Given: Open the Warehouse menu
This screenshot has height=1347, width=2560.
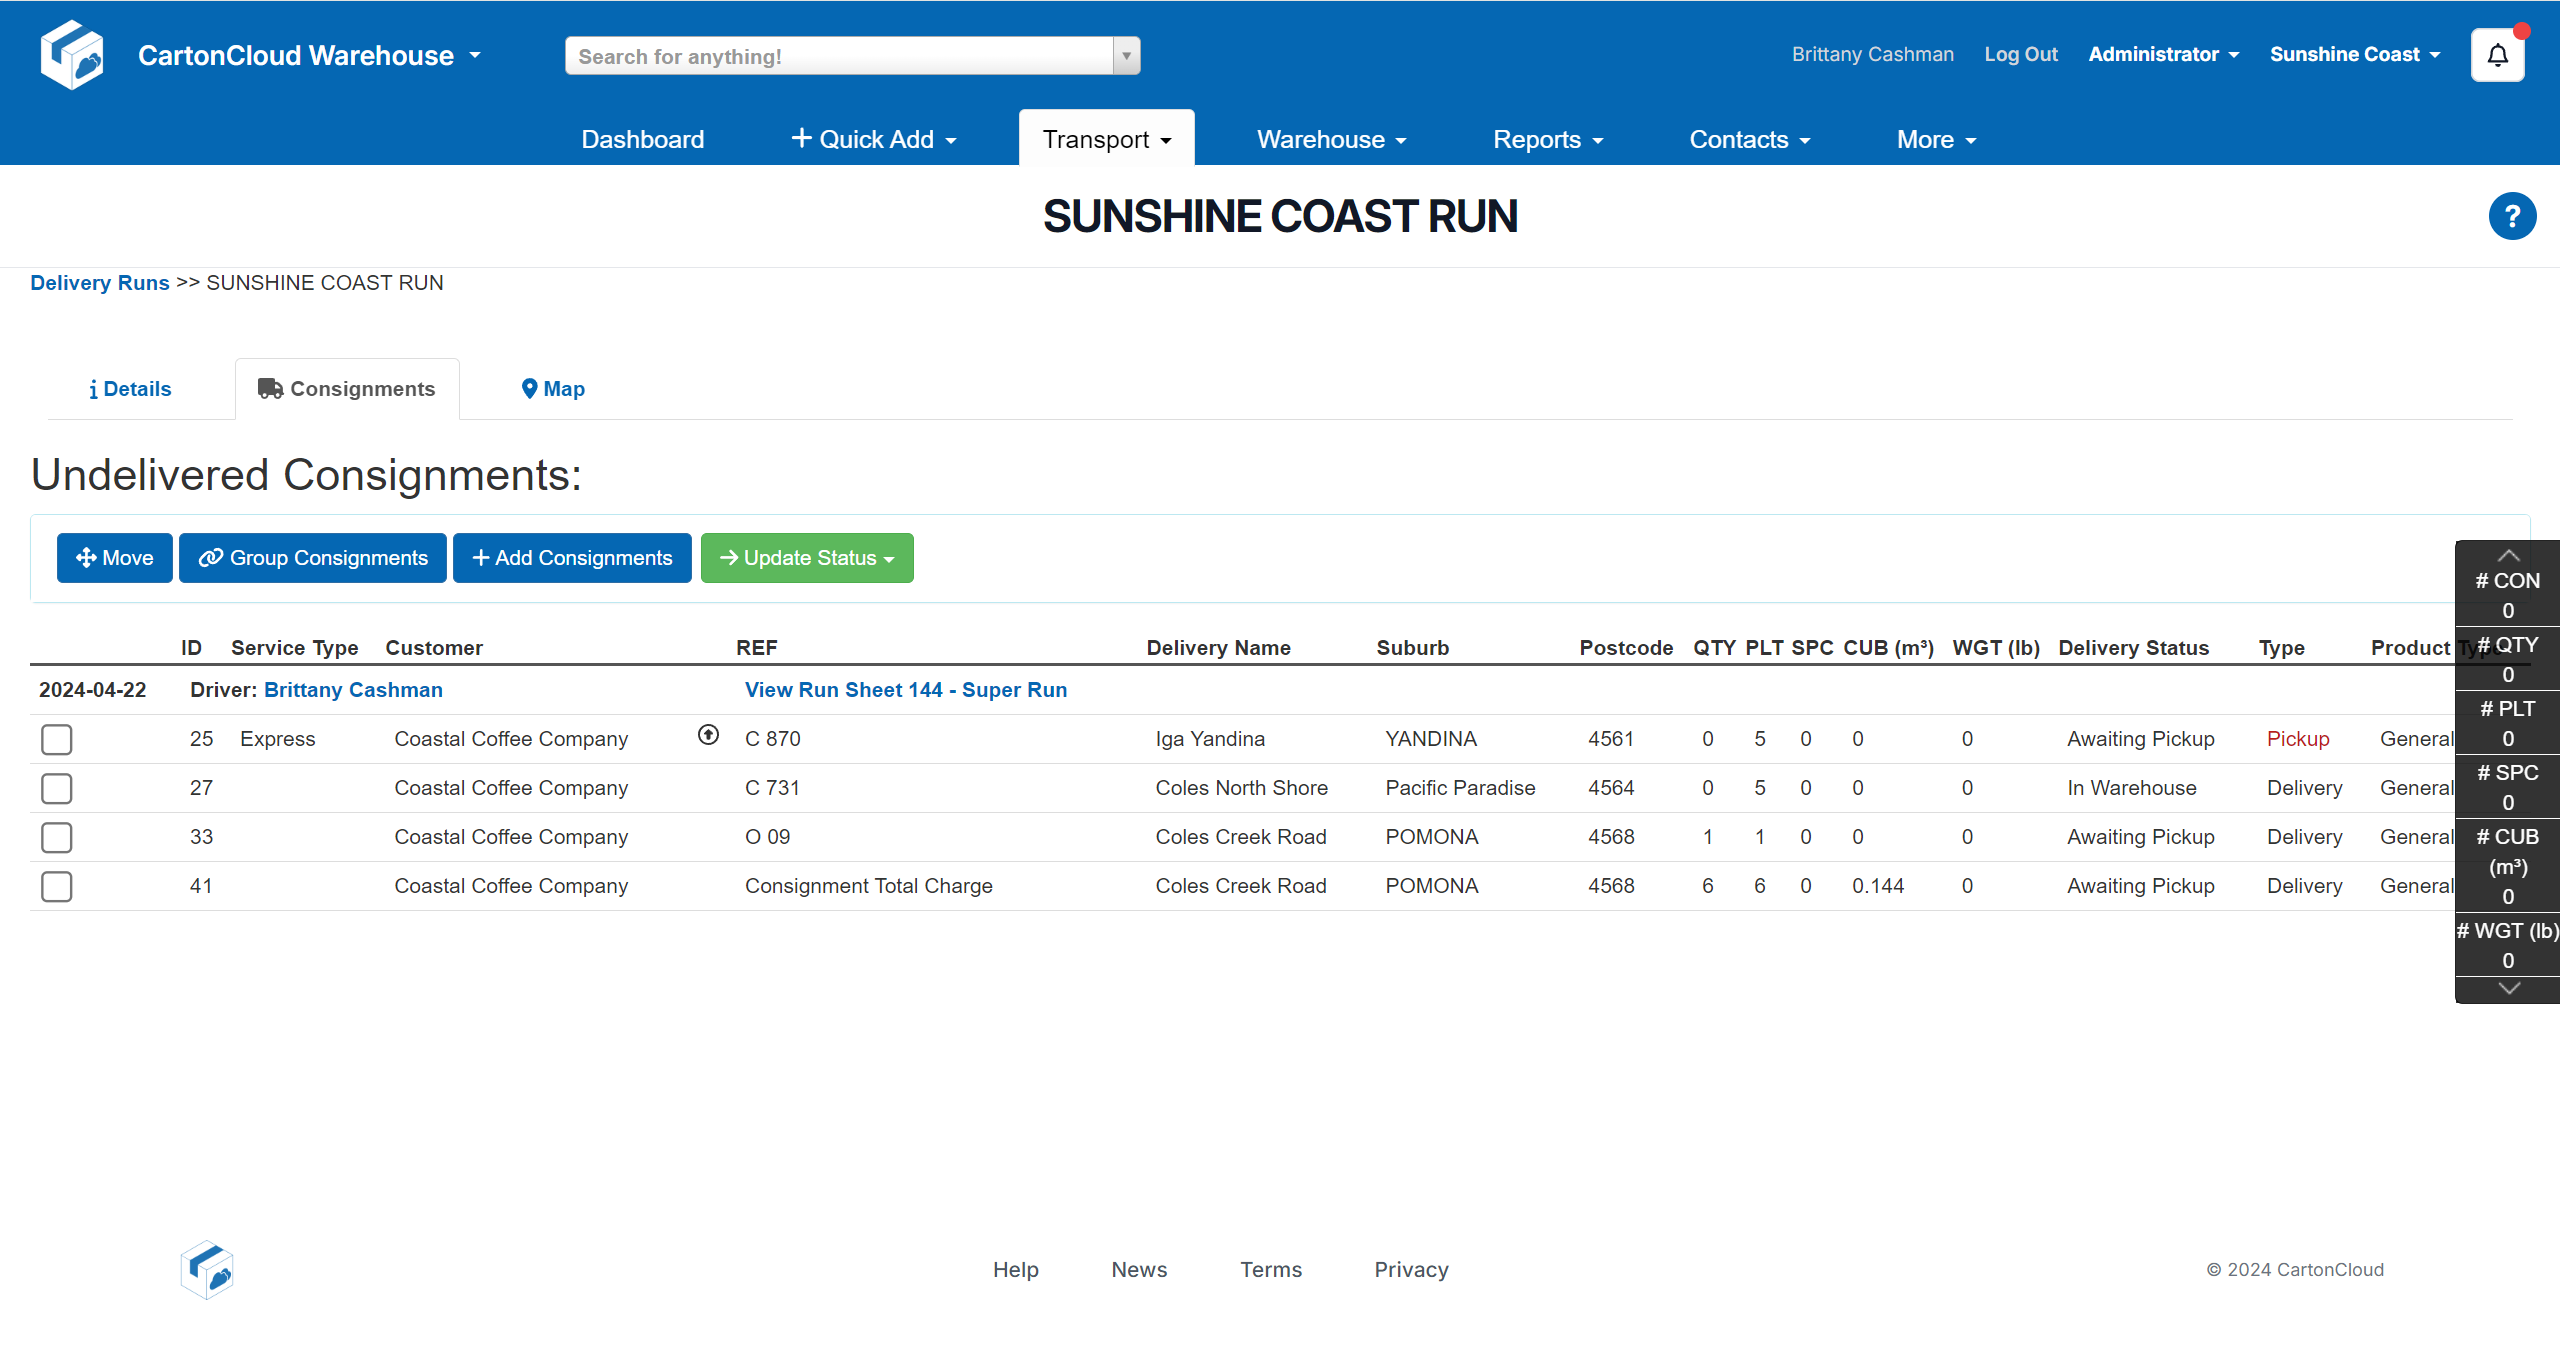Looking at the screenshot, I should click(1331, 140).
